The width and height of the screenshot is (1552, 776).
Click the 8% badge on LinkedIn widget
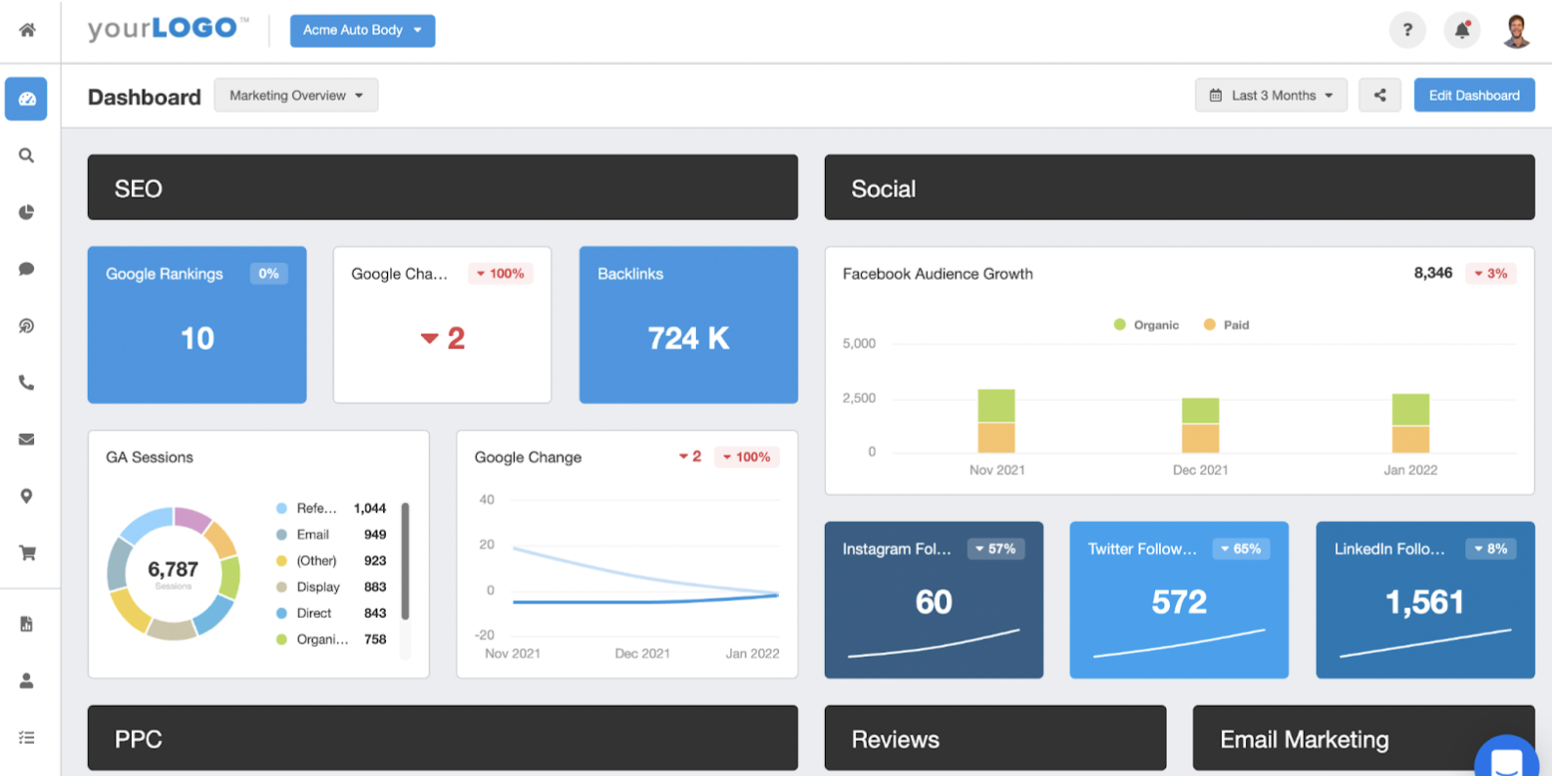(1490, 548)
